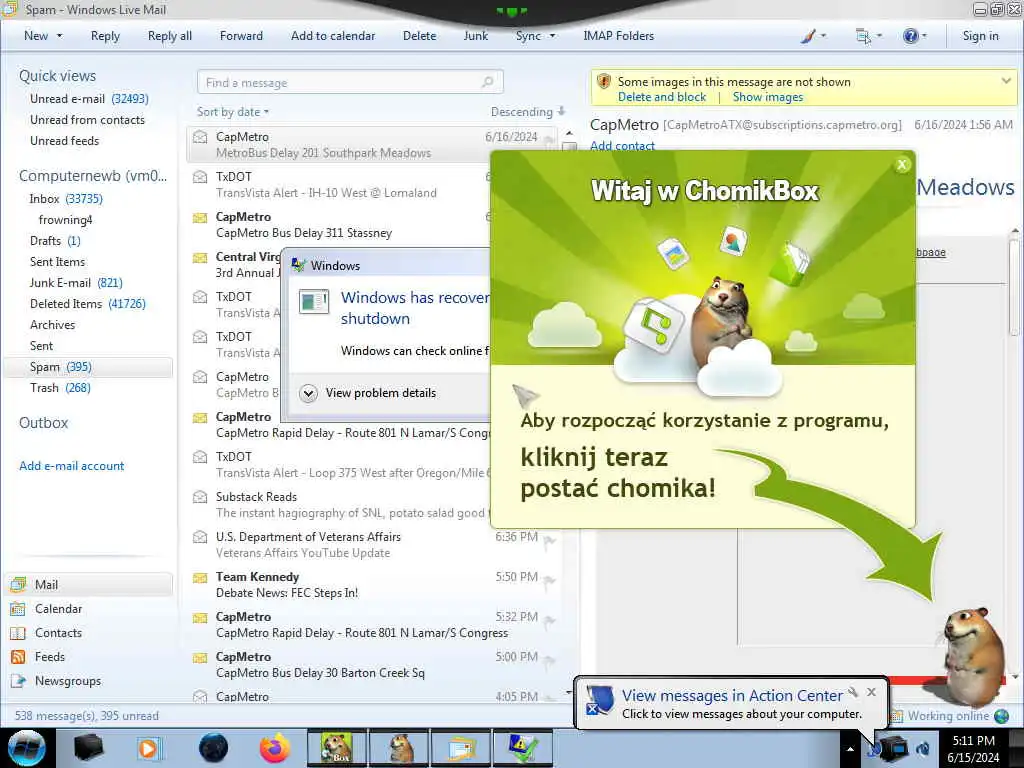Flag the Team Kennedy Debate News message
The image size is (1024, 768).
click(x=549, y=580)
